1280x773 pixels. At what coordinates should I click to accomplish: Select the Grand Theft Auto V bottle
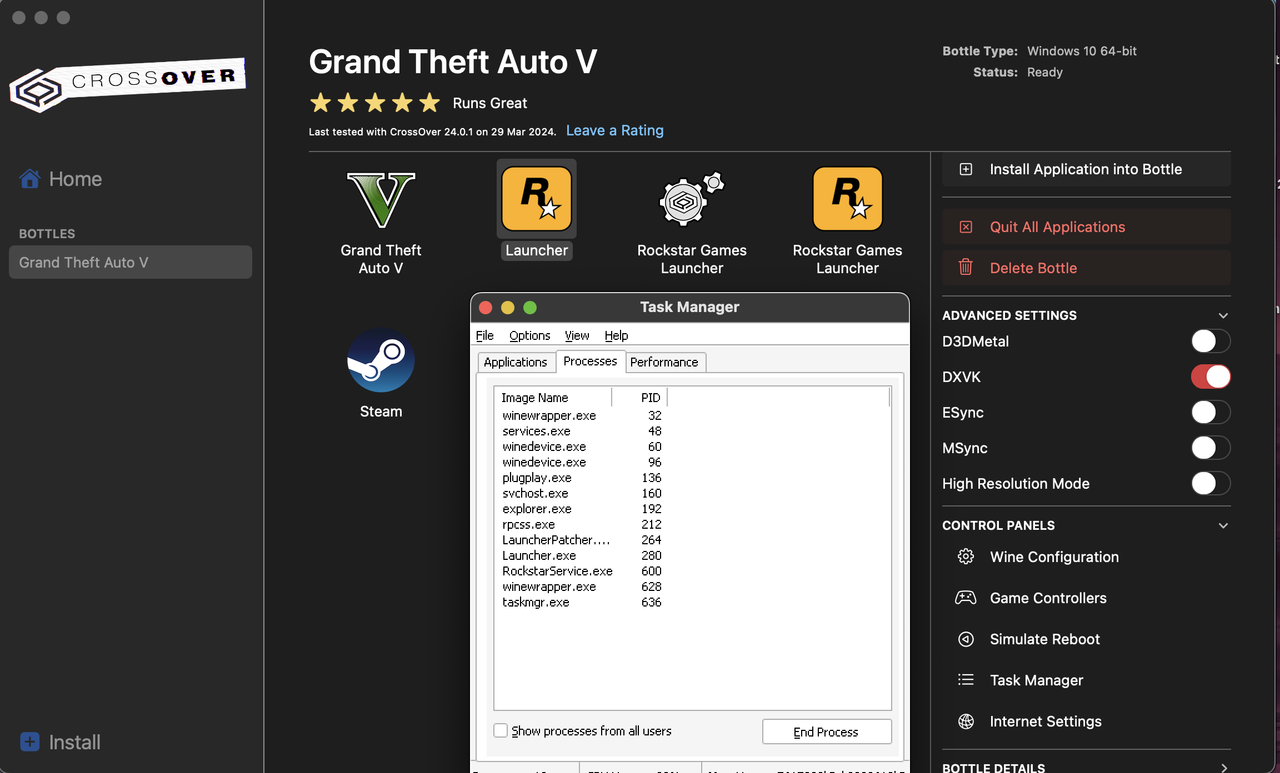pyautogui.click(x=130, y=262)
